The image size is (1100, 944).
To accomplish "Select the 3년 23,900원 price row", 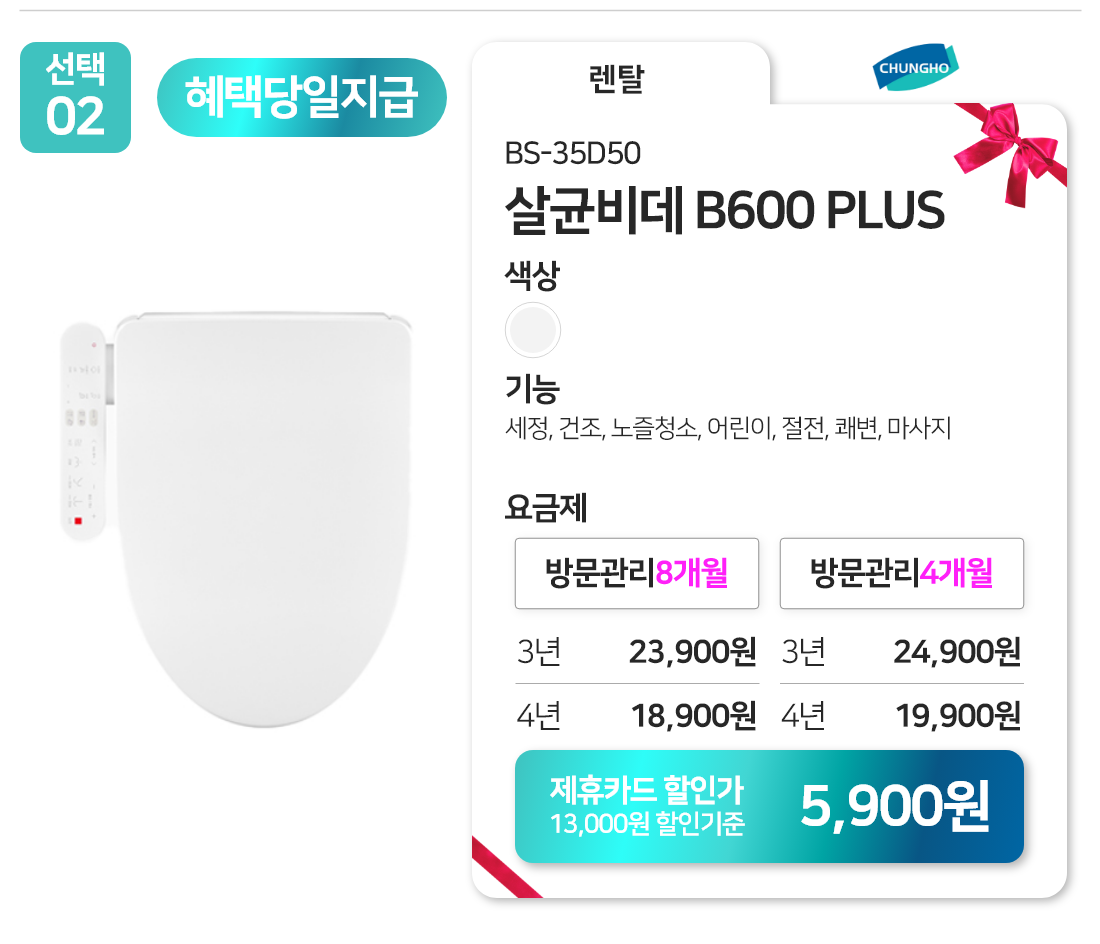I will (637, 652).
